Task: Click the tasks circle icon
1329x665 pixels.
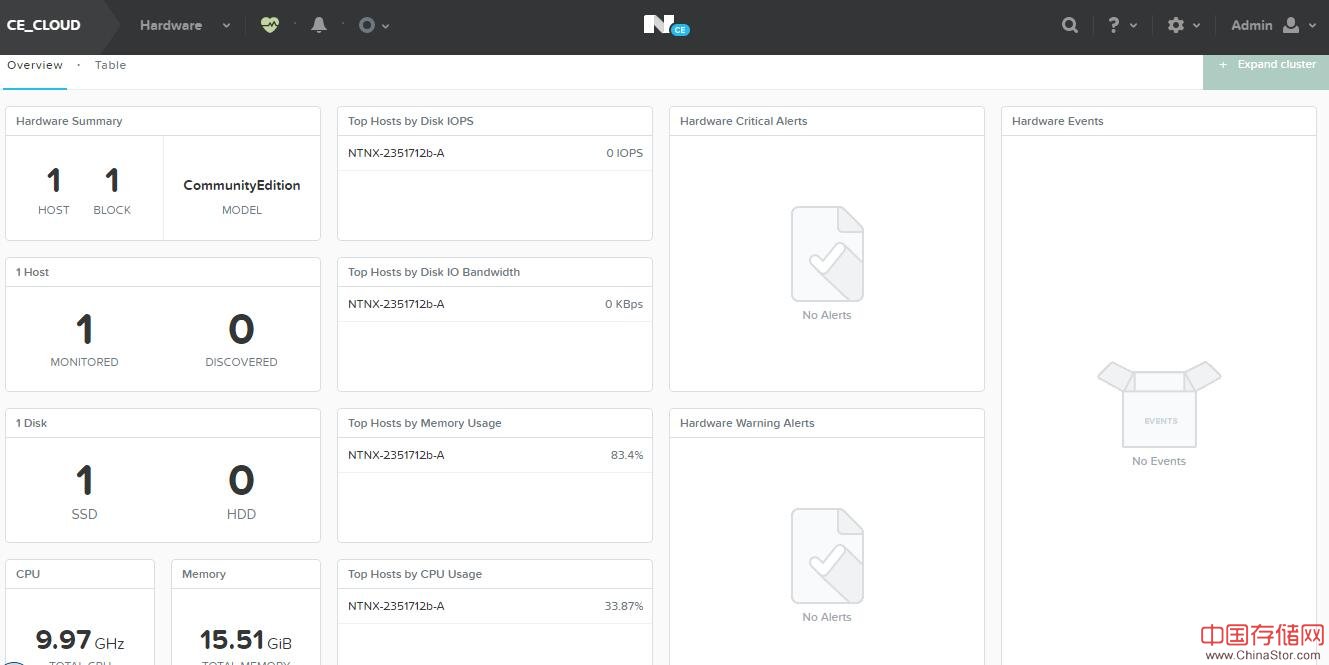Action: 367,25
